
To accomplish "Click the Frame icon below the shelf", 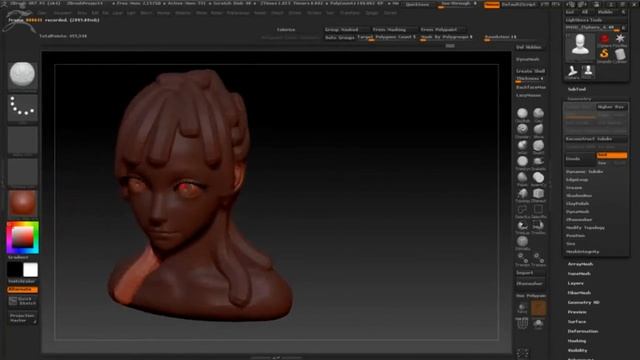I will pos(522,353).
